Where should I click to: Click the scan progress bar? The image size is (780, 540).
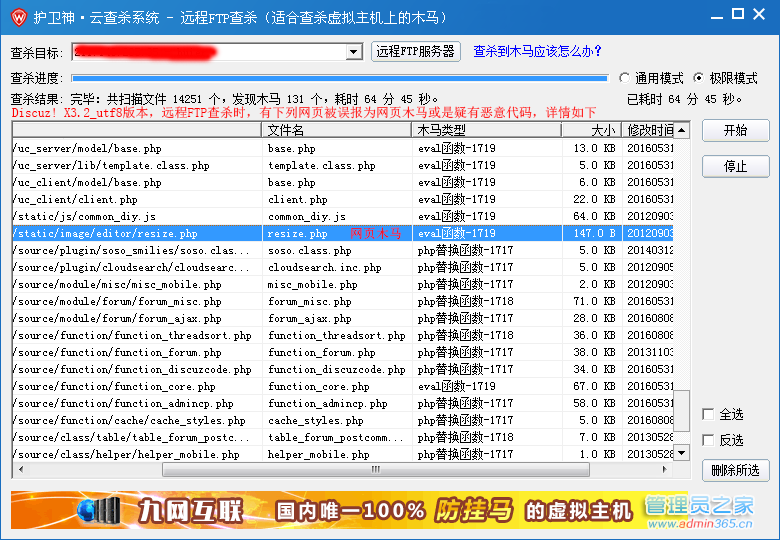click(x=340, y=78)
